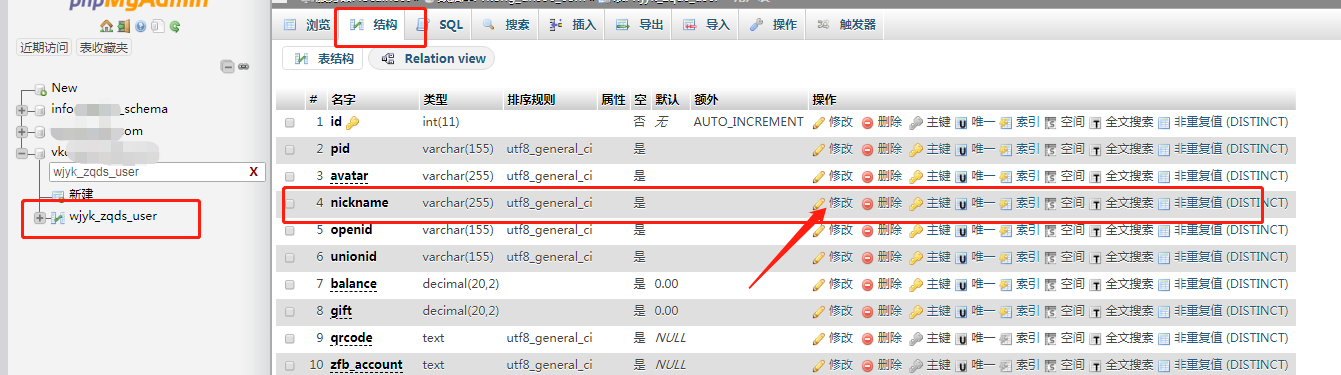Expand the wjyk_zqds_user table node
The width and height of the screenshot is (1341, 375).
(40, 217)
